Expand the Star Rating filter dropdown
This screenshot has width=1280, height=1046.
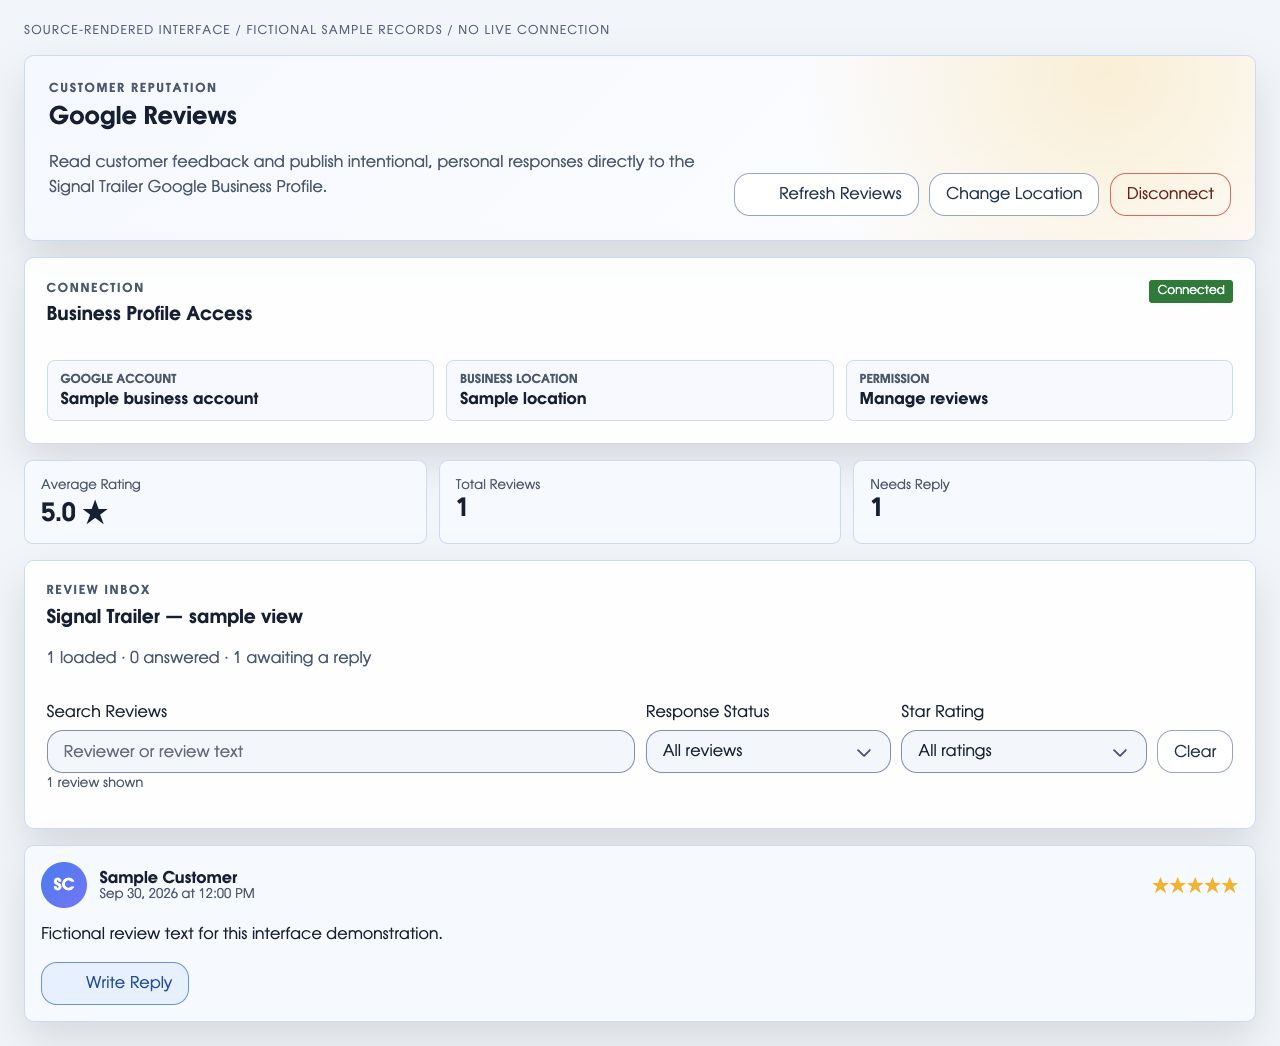(1024, 751)
